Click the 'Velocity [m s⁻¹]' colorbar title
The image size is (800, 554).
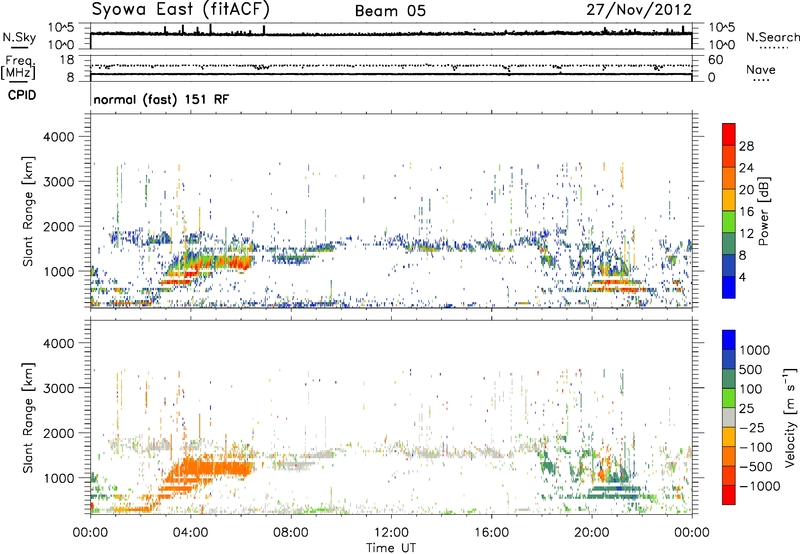pos(790,417)
